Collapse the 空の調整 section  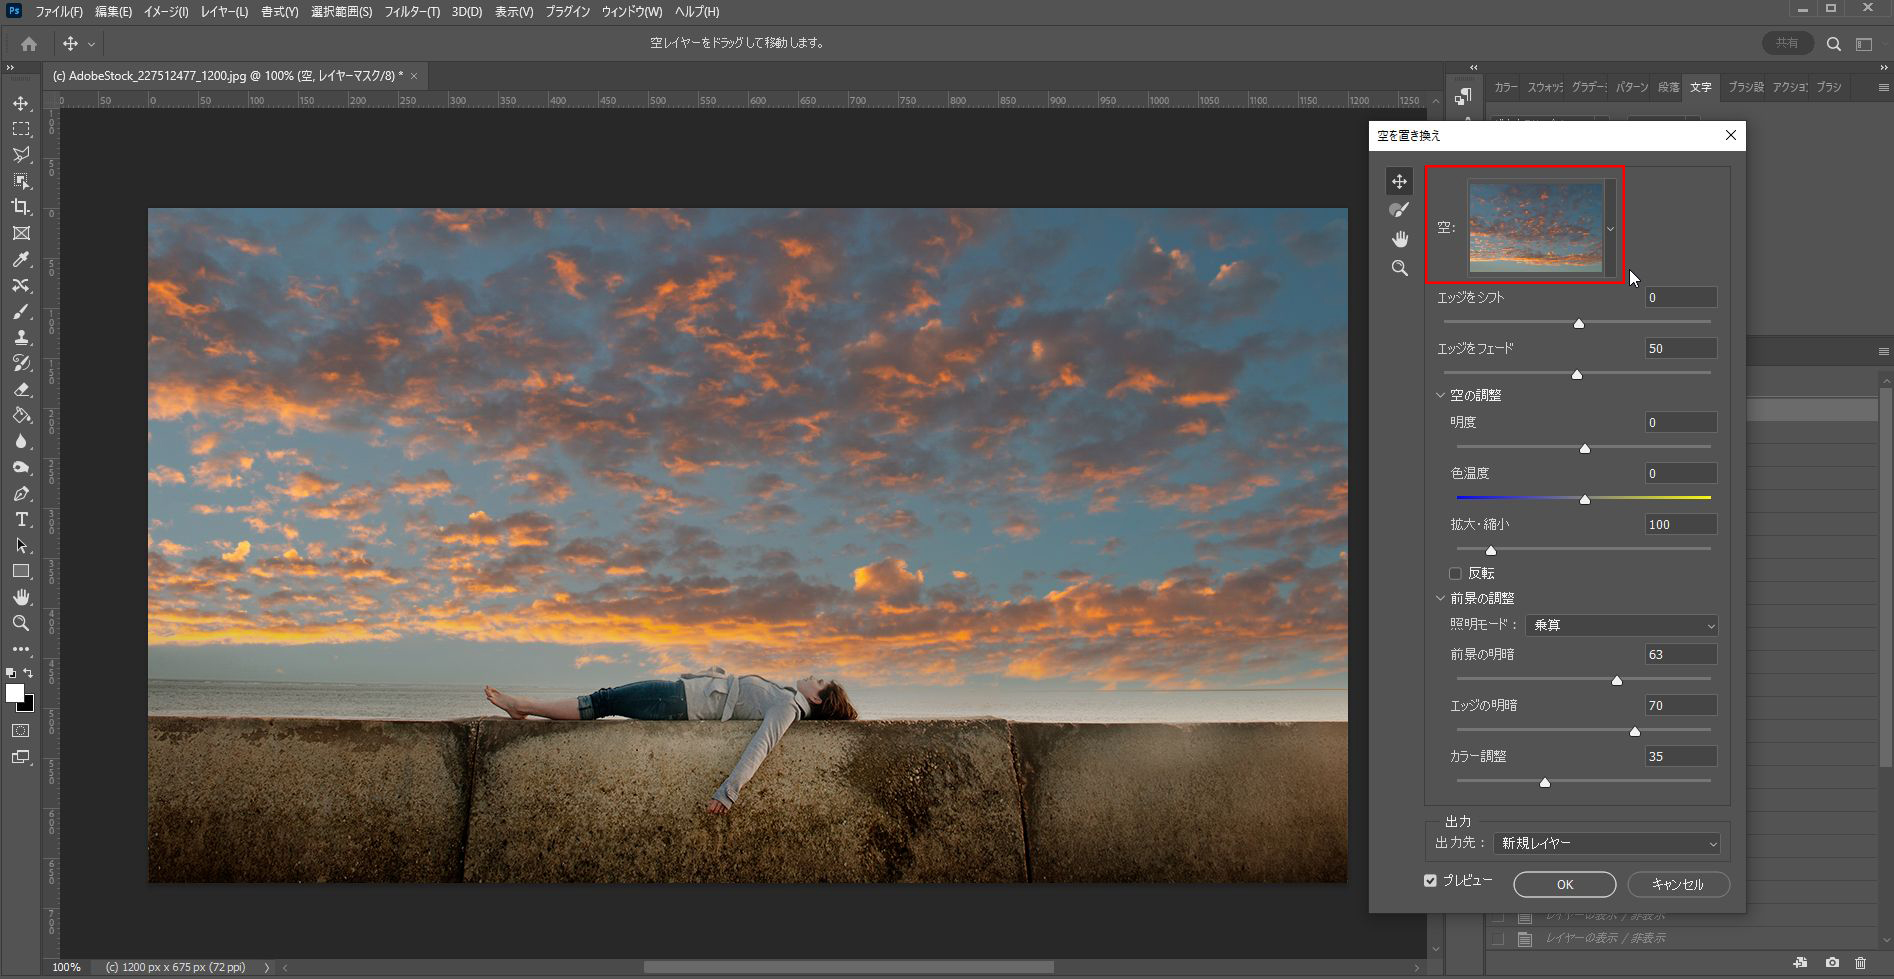click(x=1440, y=396)
